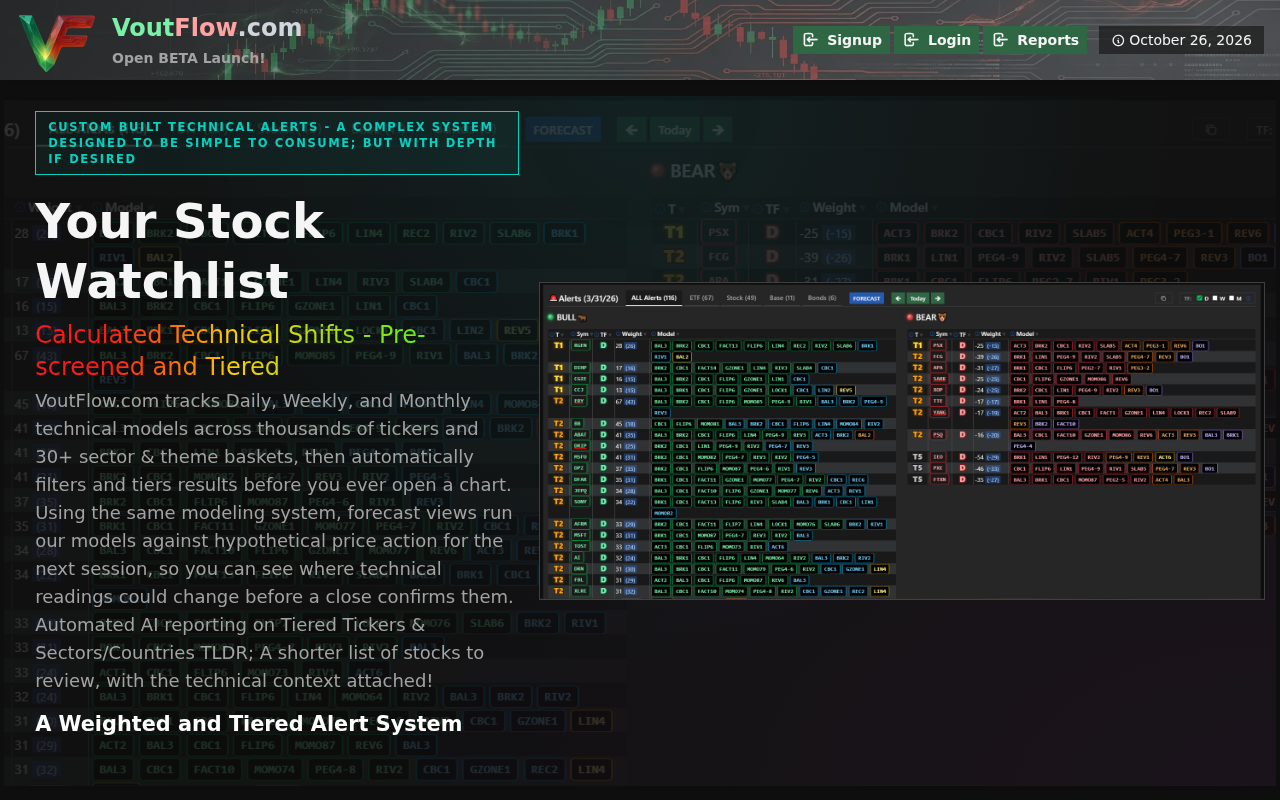Click the paragraph starting 'Automated AI reporting'

tap(260, 652)
